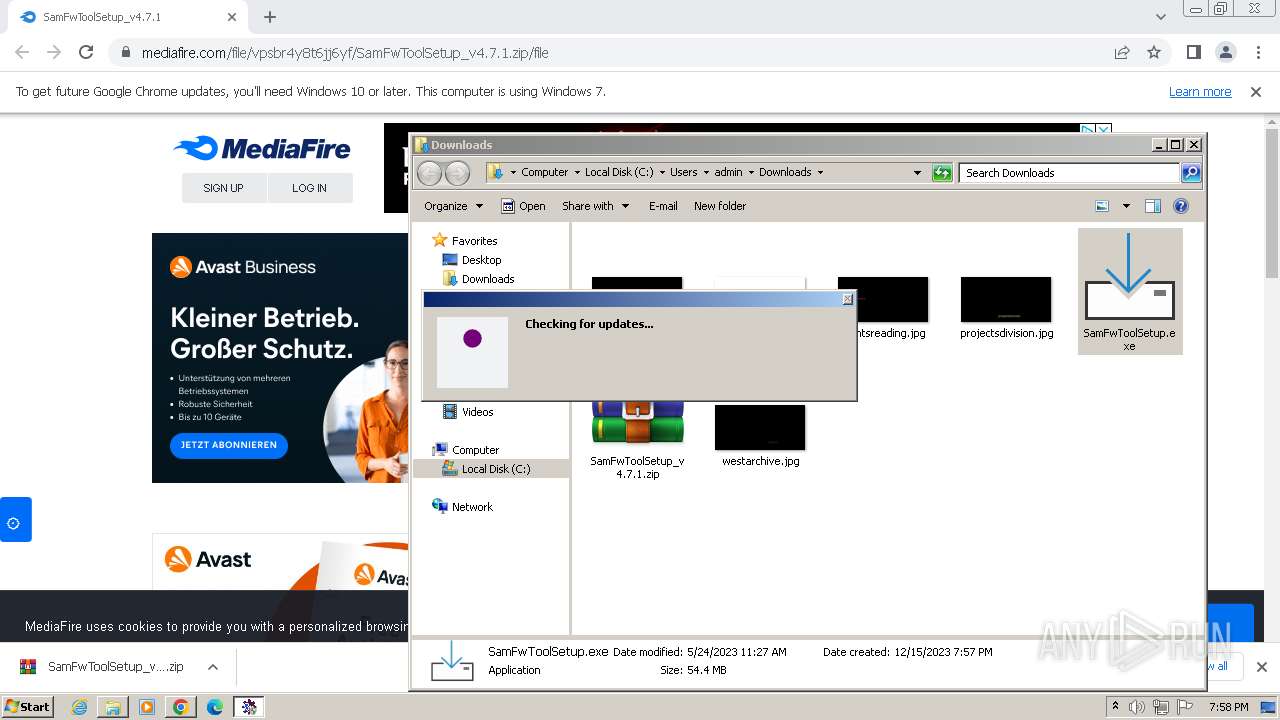Click the blue accessibility widget icon
The image size is (1280, 720).
(14, 520)
